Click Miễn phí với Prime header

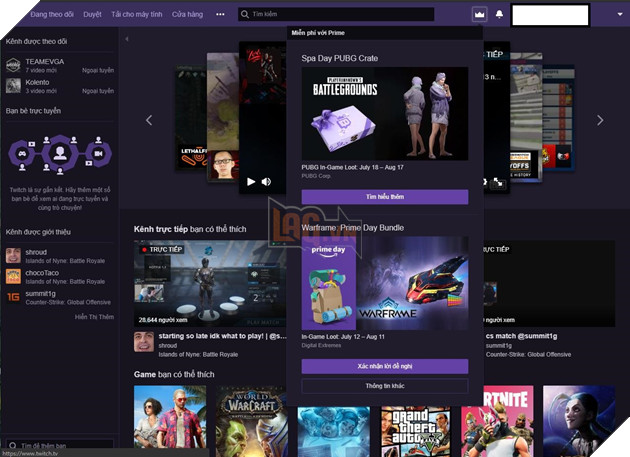point(318,33)
